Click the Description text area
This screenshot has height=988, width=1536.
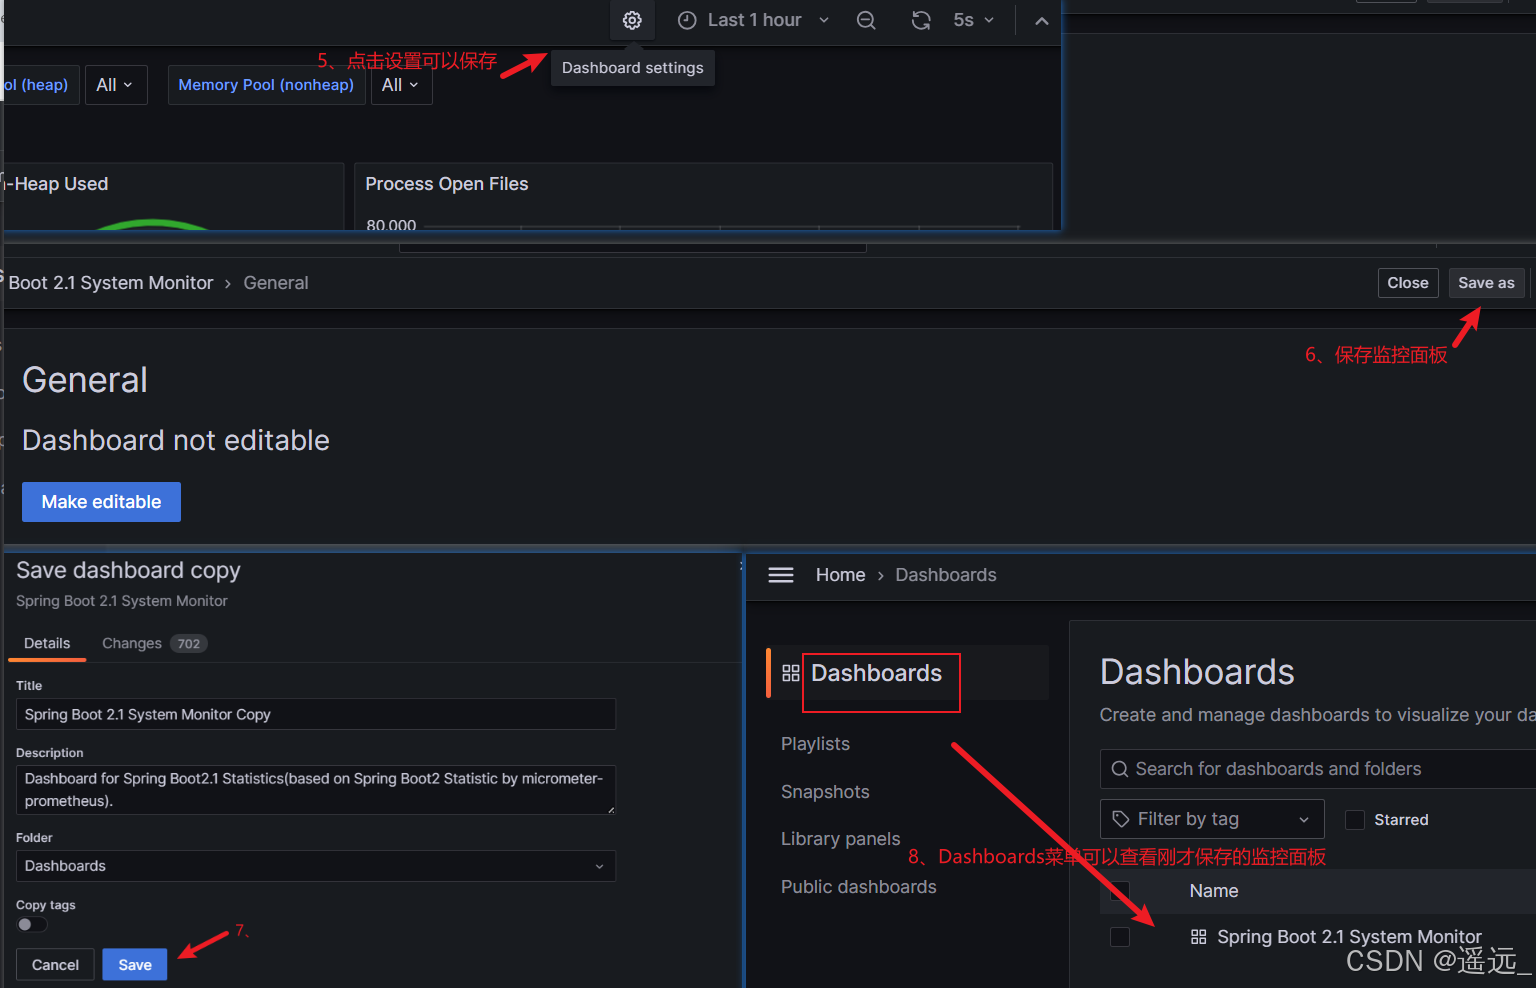tap(316, 790)
